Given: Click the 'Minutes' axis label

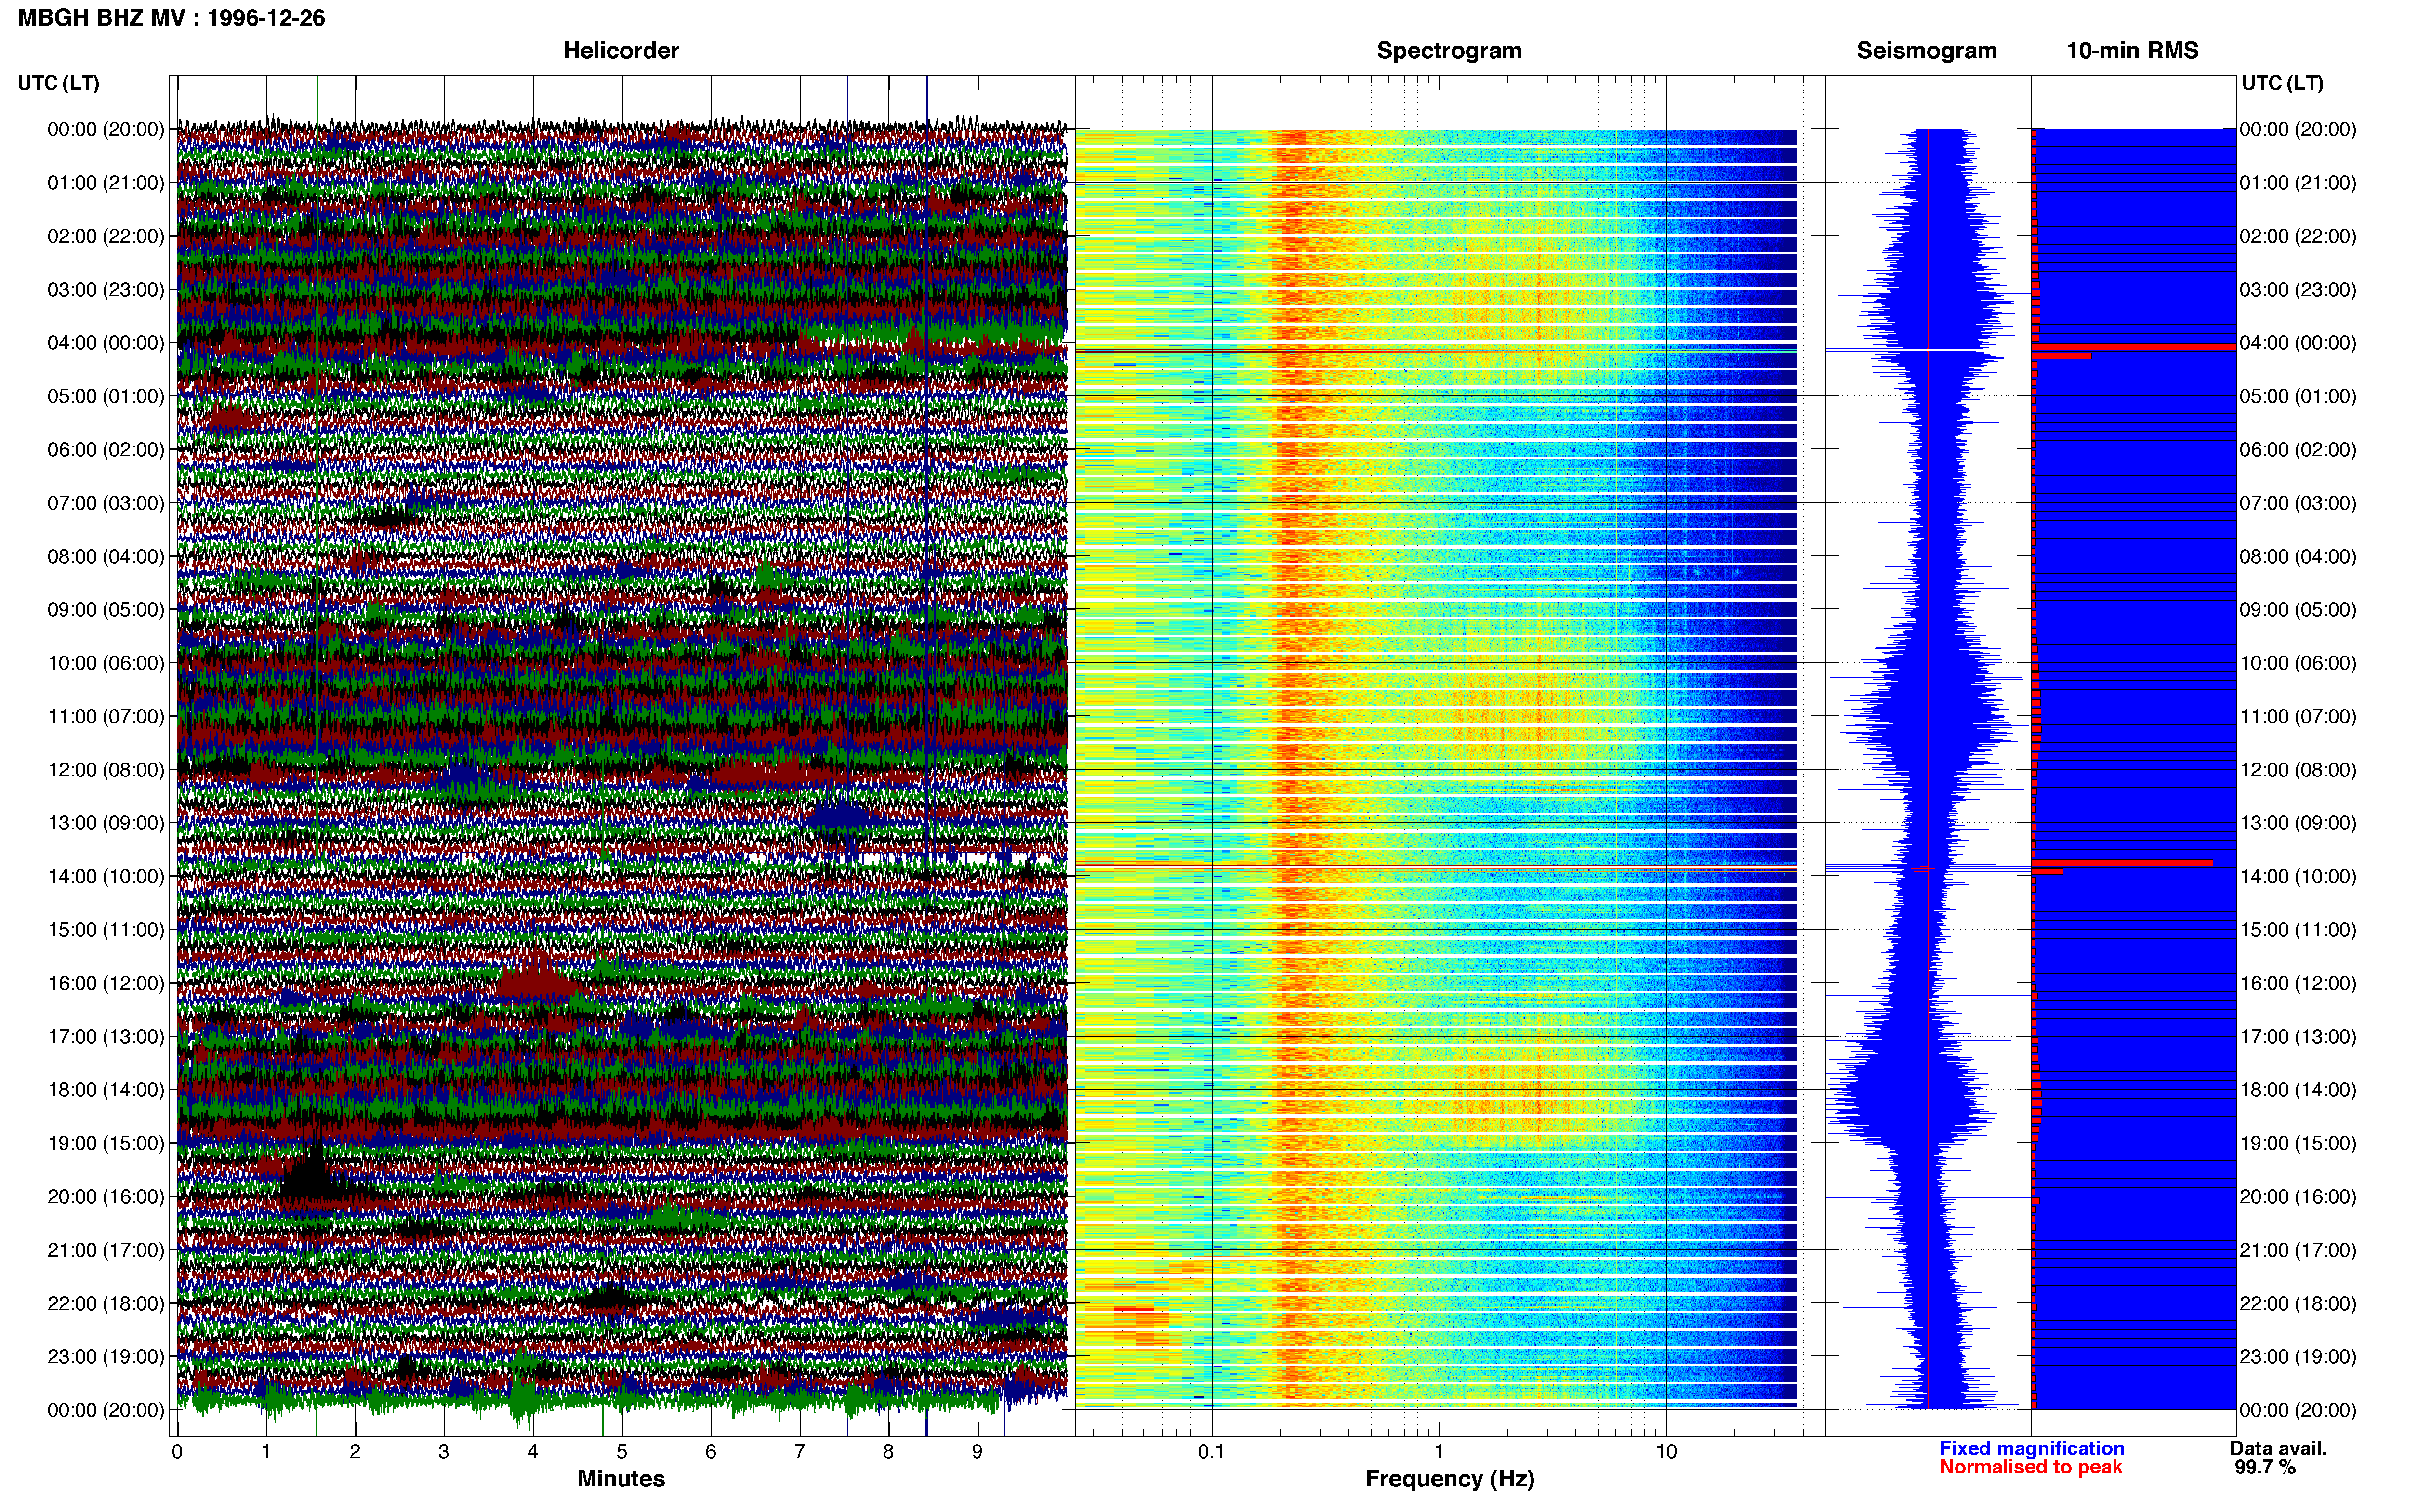Looking at the screenshot, I should click(621, 1478).
